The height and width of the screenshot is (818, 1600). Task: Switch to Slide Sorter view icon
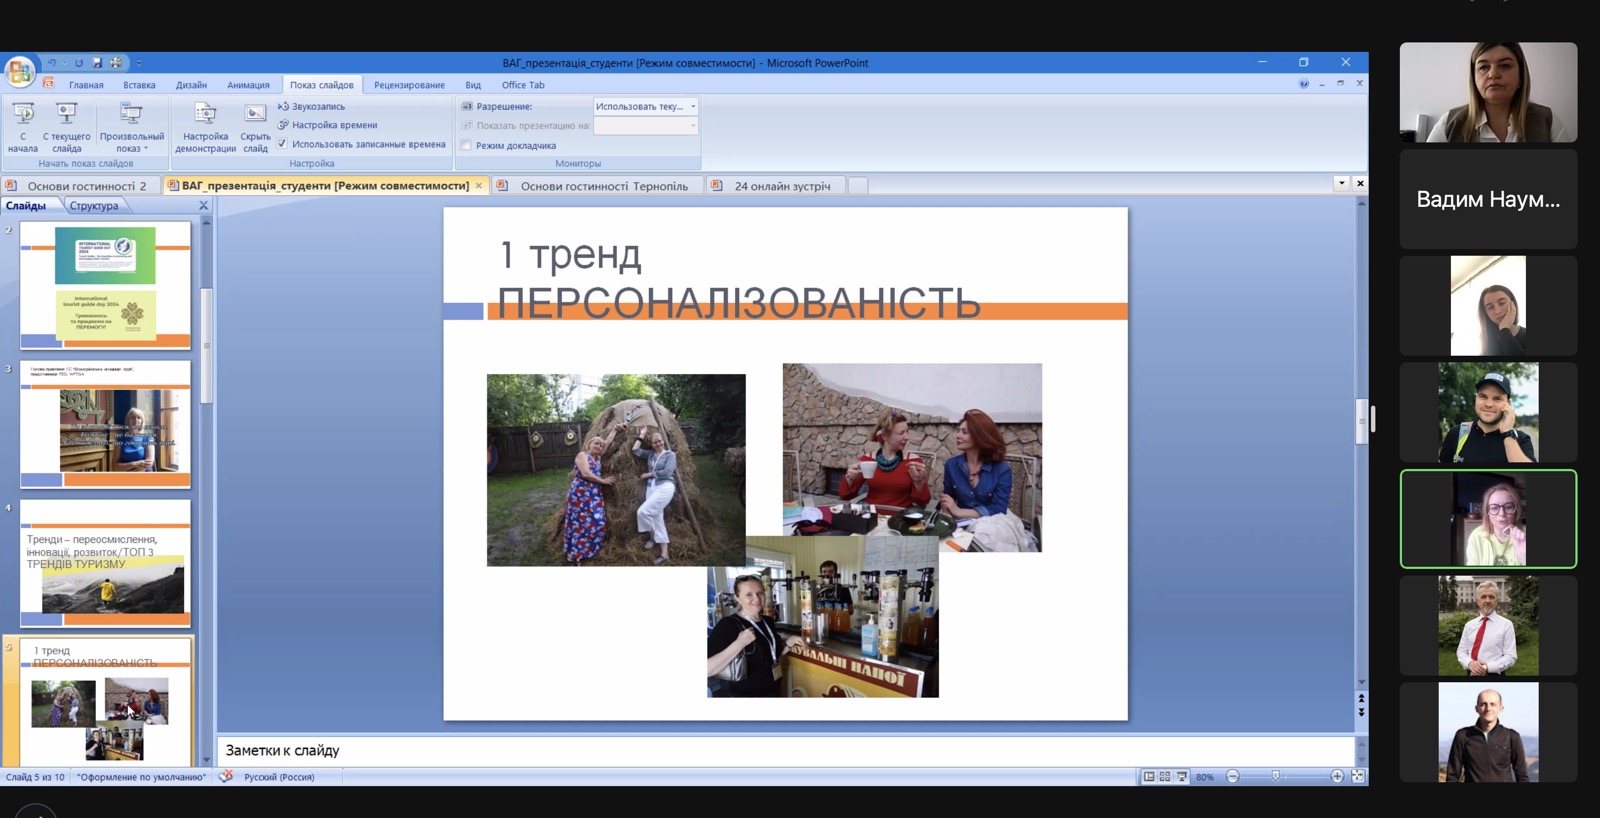pos(1165,776)
